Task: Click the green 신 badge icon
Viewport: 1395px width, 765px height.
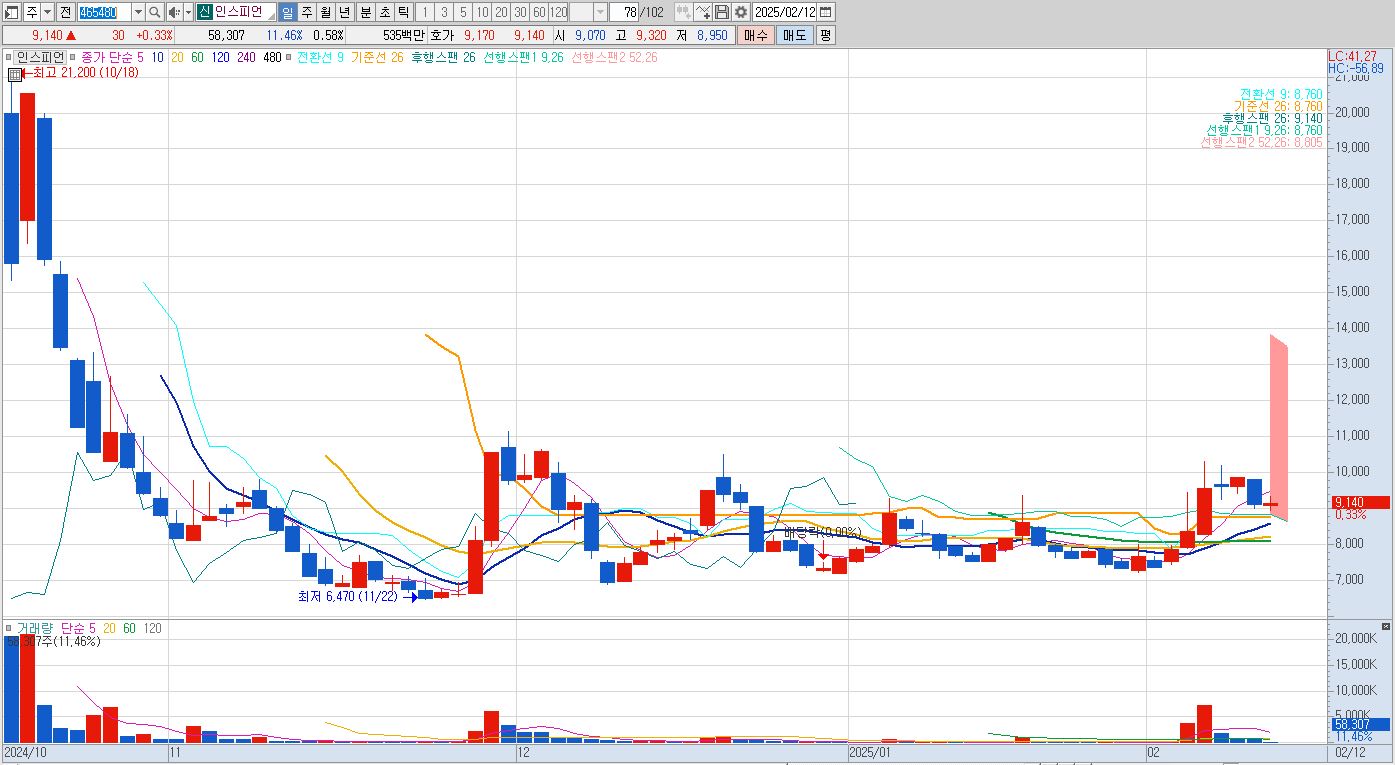Action: click(204, 12)
